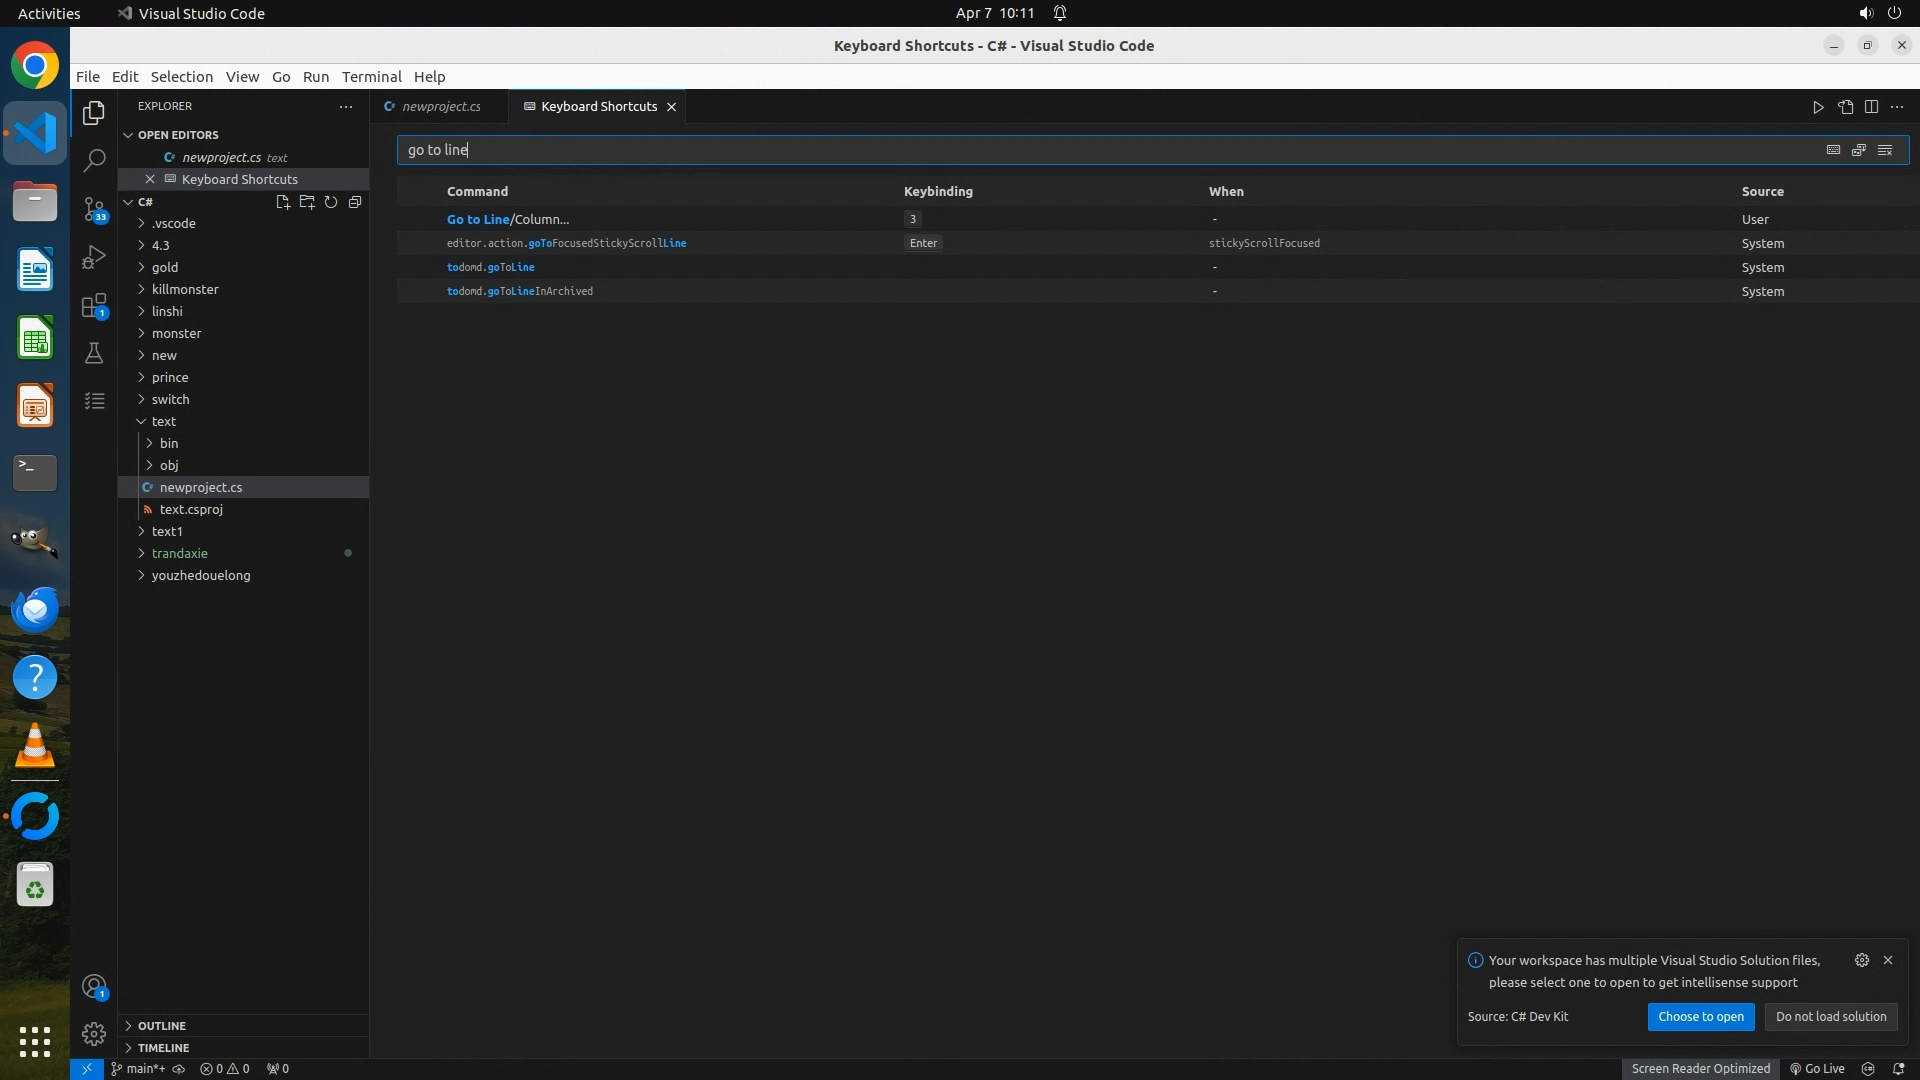The height and width of the screenshot is (1080, 1920).
Task: Click the Choose to open button
Action: point(1700,1016)
